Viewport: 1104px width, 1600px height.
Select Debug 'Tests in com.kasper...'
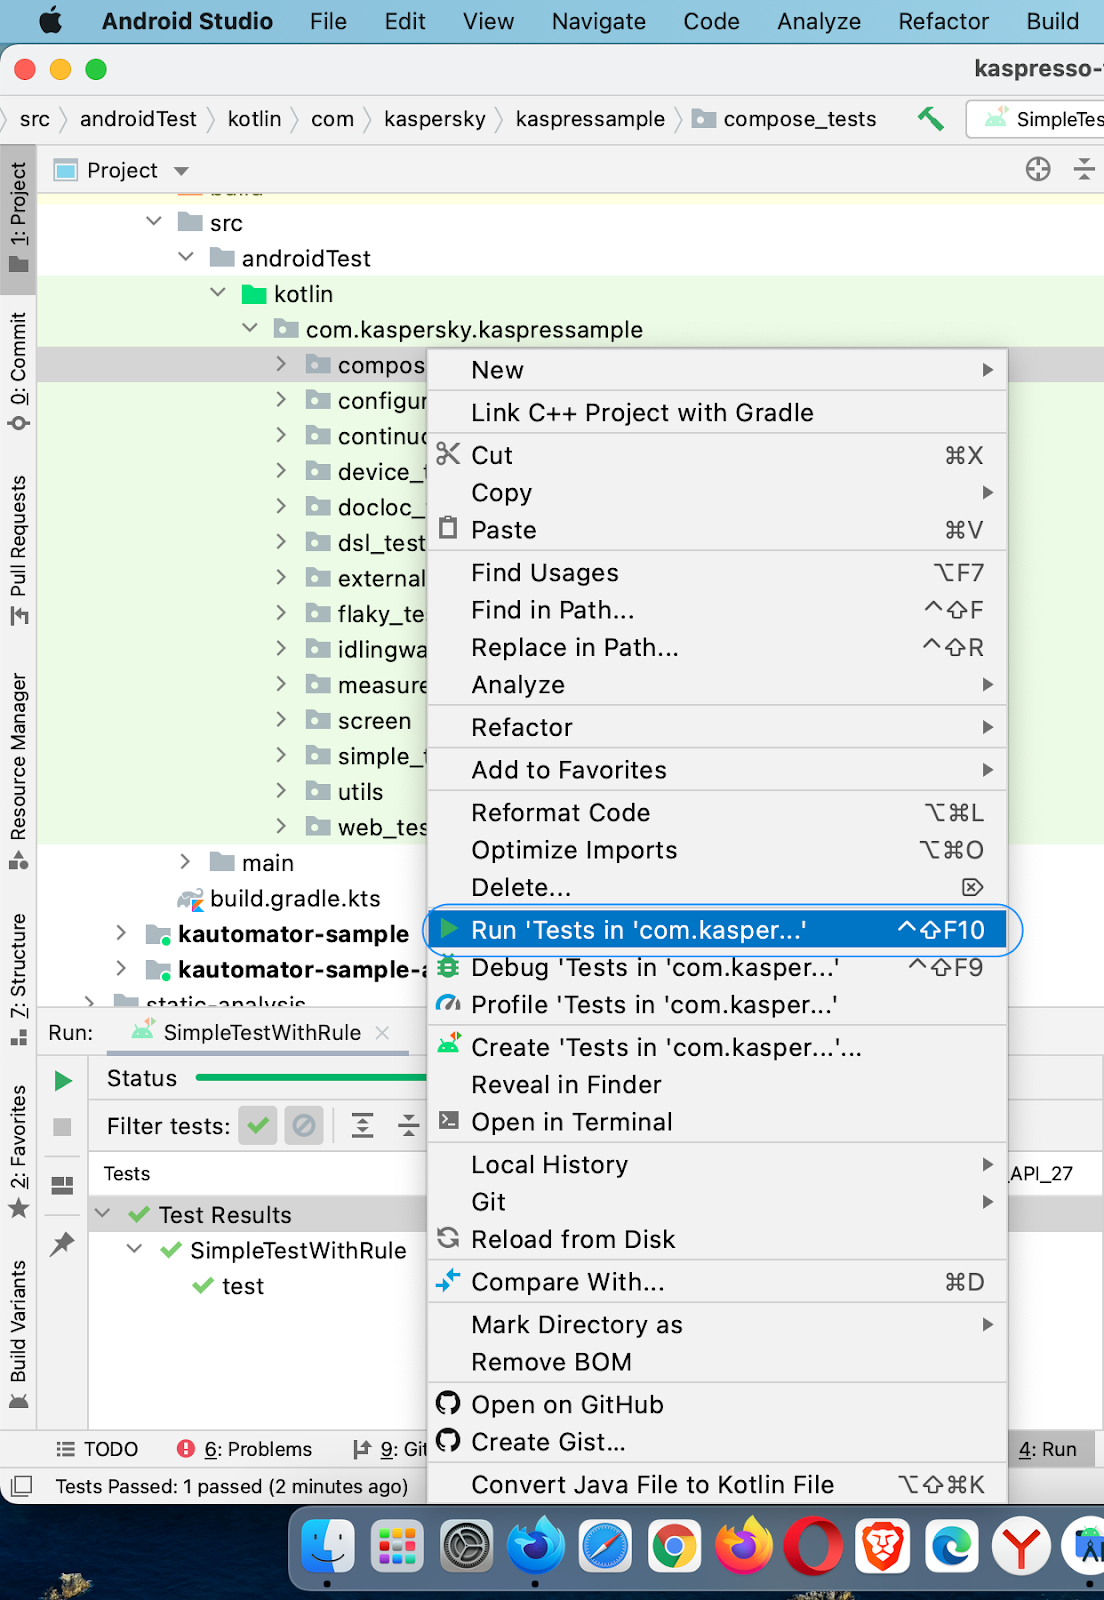click(717, 968)
